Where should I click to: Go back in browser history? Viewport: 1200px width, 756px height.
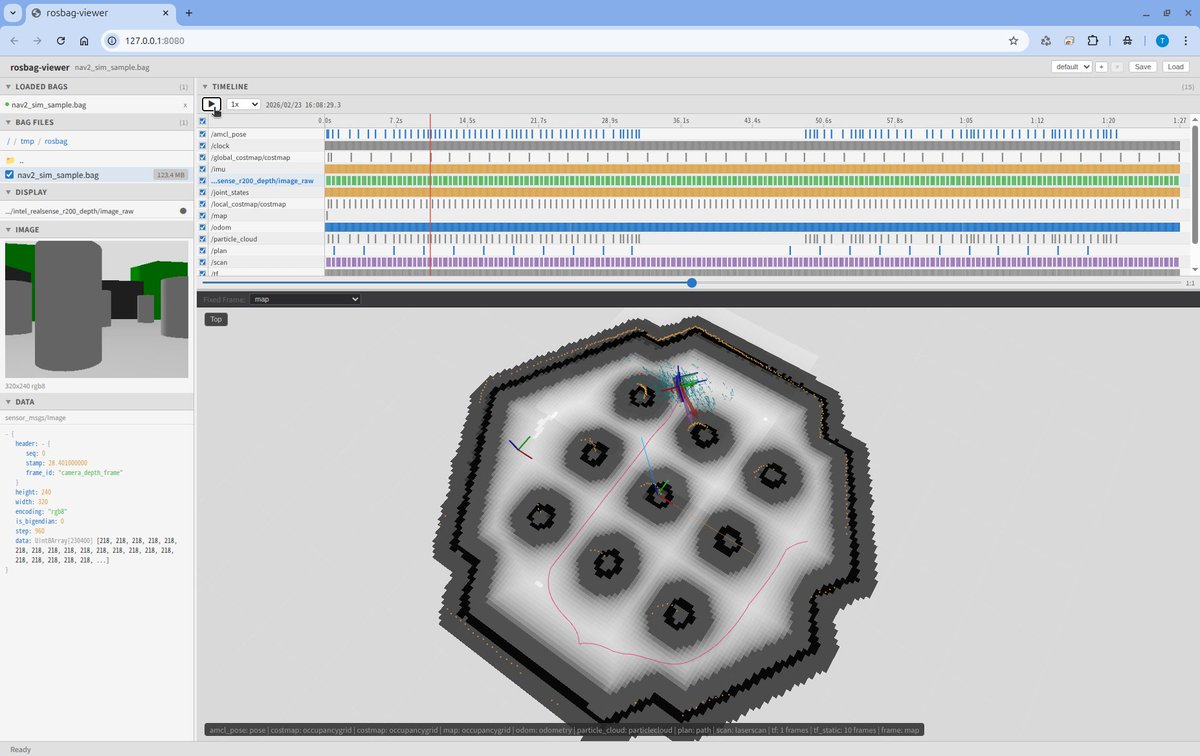click(14, 41)
